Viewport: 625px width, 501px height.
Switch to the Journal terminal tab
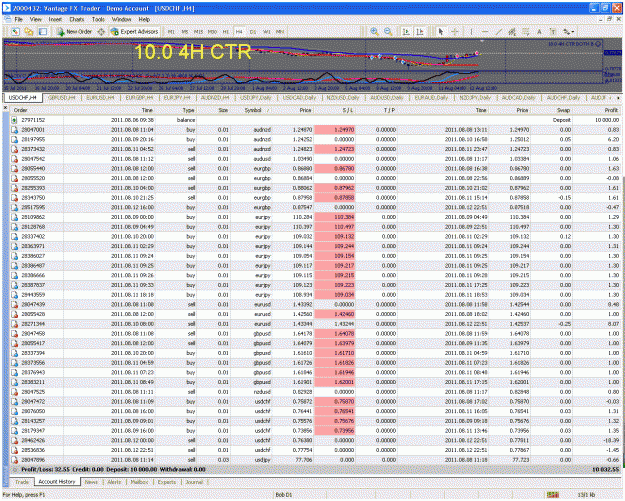pyautogui.click(x=194, y=482)
